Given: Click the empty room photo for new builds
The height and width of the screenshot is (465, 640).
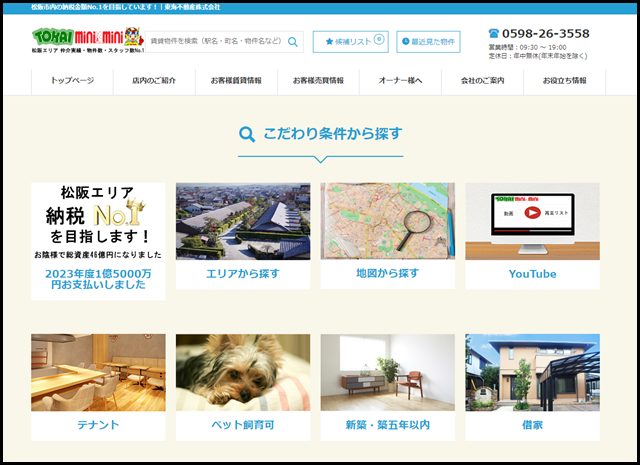Looking at the screenshot, I should point(387,372).
